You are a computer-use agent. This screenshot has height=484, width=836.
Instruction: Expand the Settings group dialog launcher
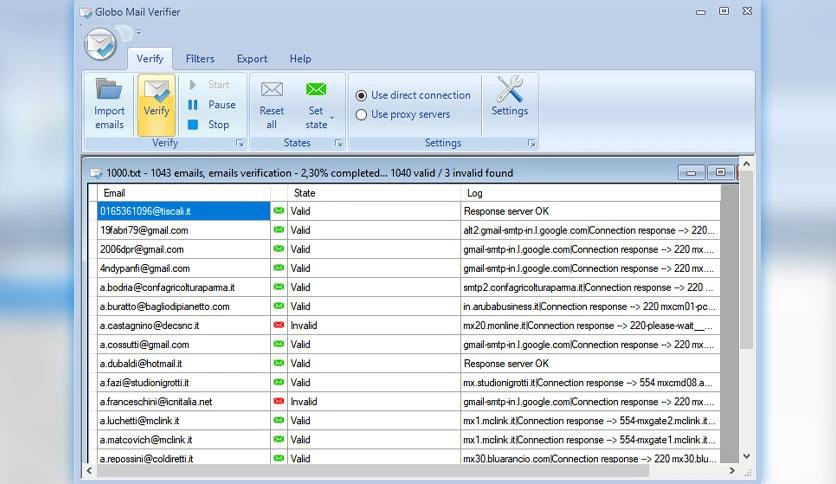(531, 143)
